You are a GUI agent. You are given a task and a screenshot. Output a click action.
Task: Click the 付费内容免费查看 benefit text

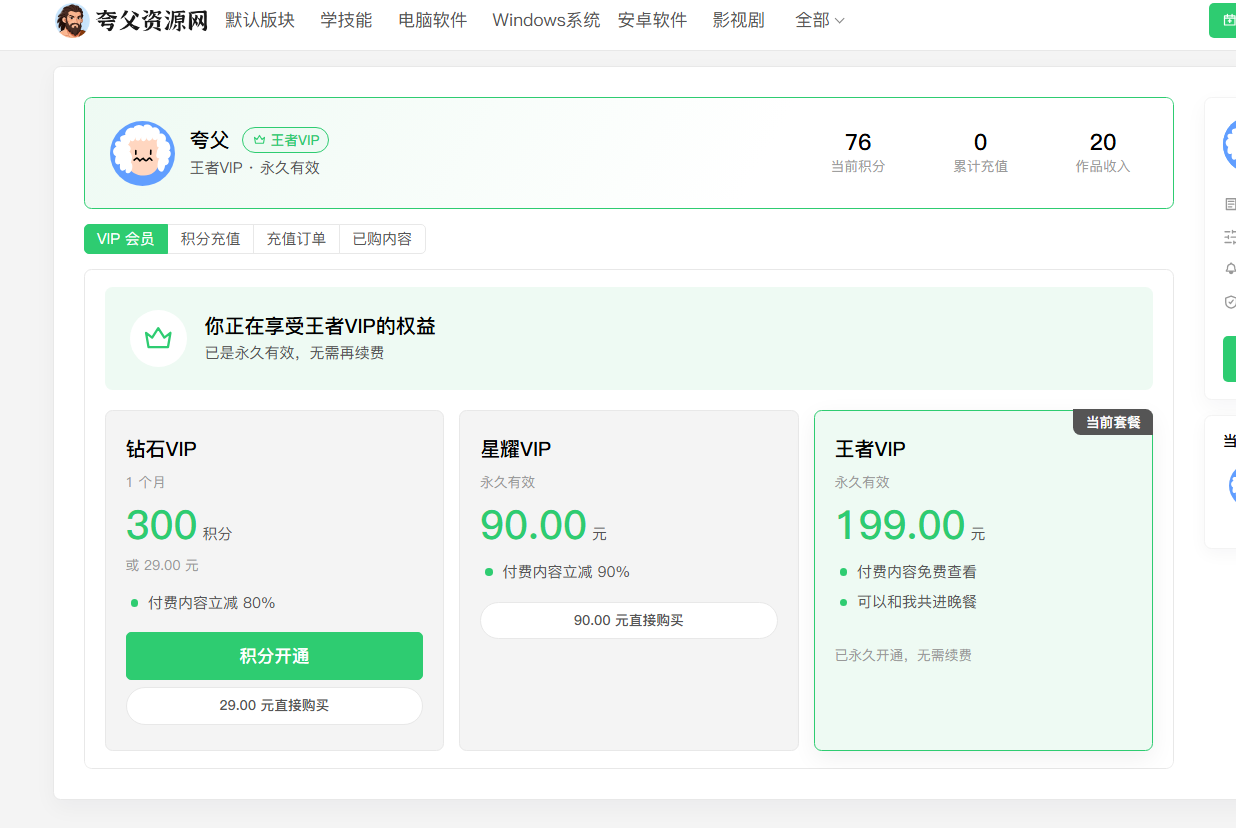pos(917,572)
